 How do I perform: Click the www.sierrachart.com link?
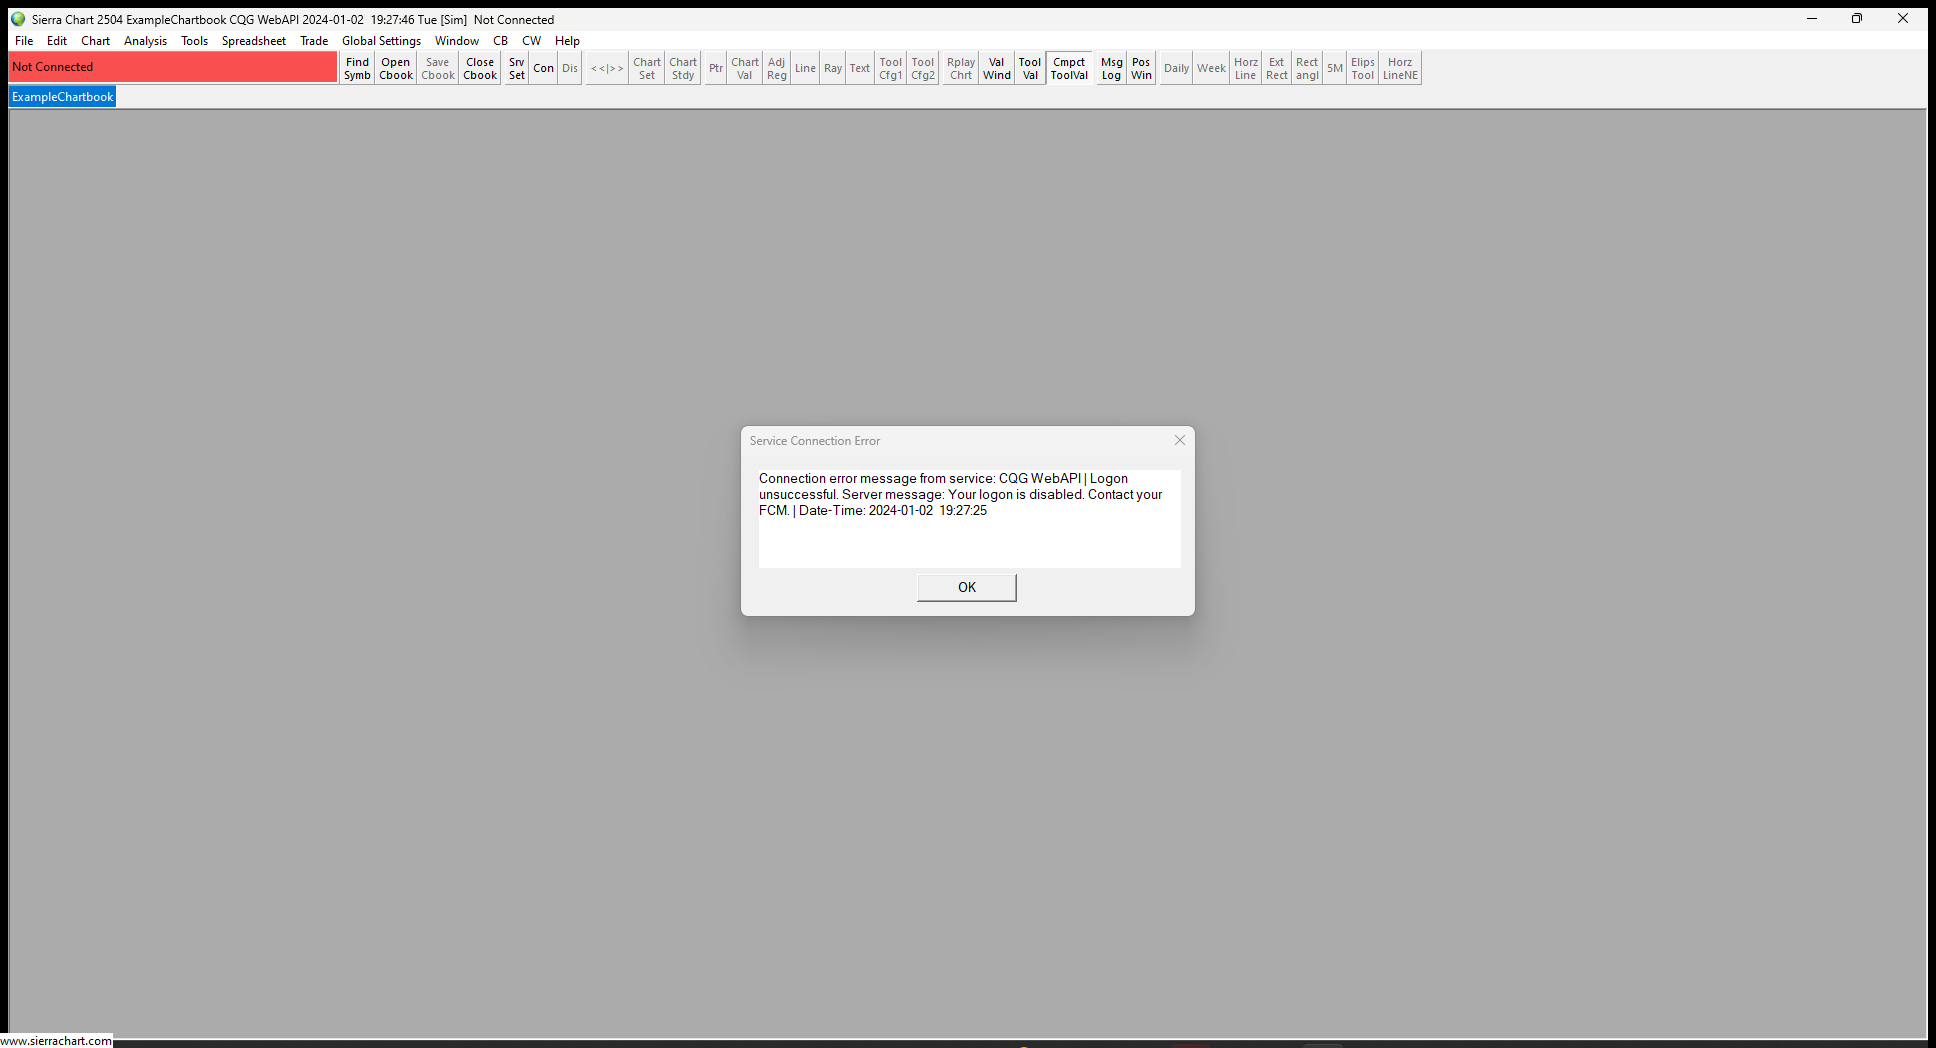(56, 1040)
